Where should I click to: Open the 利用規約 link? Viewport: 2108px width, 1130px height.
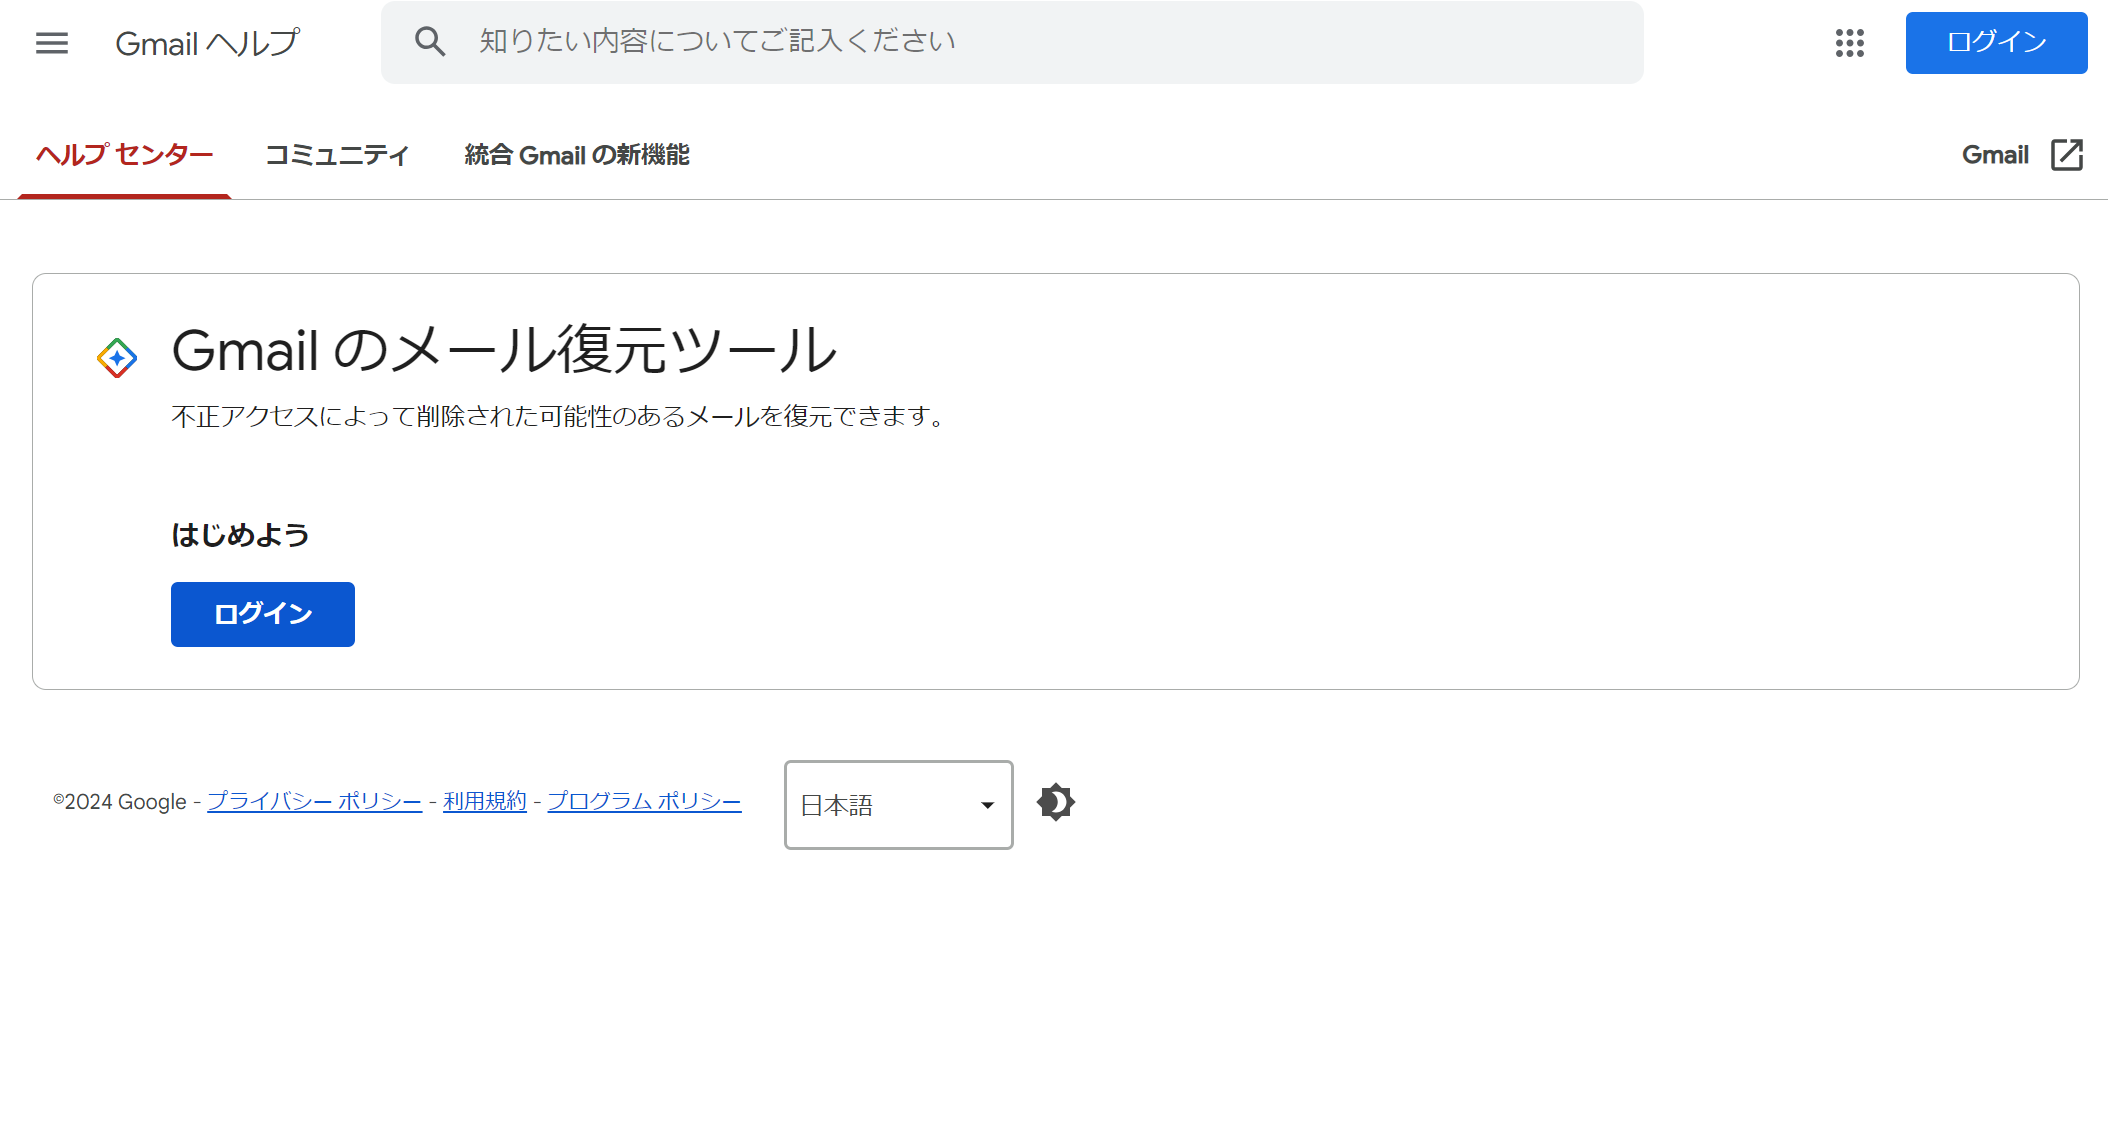(x=484, y=801)
